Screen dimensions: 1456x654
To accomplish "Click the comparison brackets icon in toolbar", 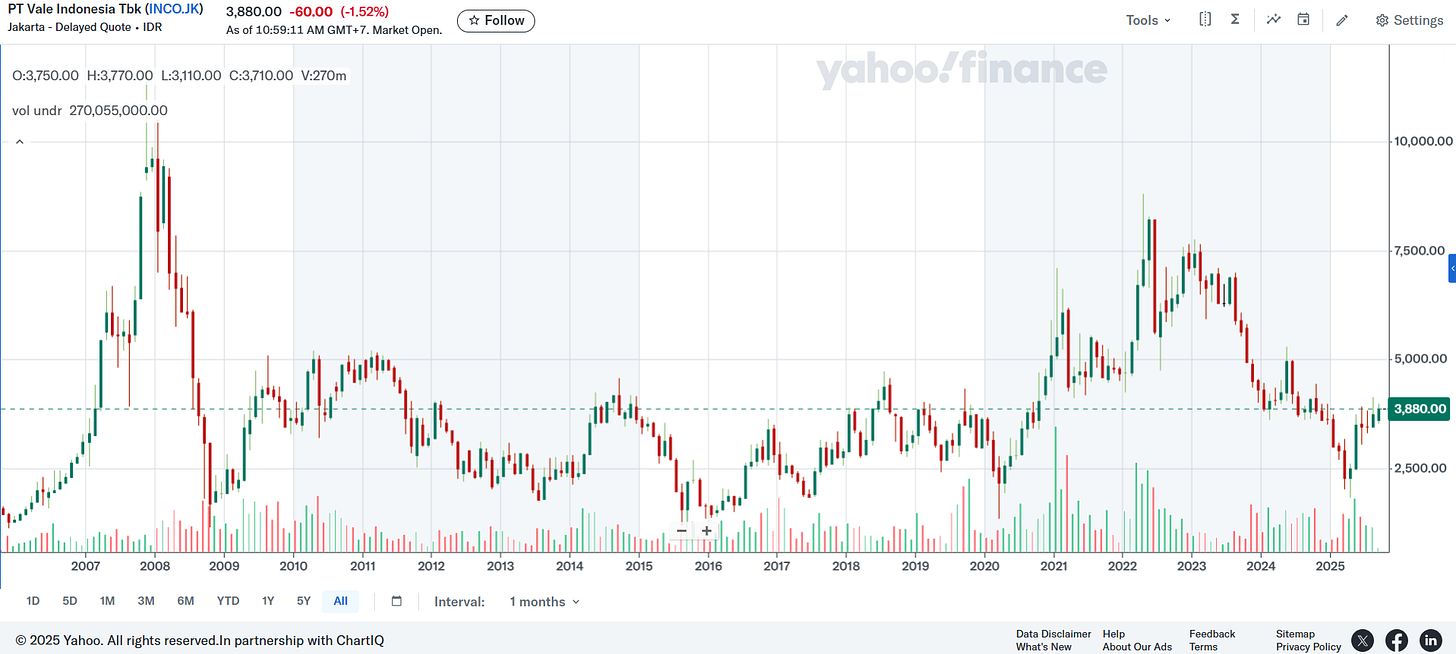I will 1205,20.
